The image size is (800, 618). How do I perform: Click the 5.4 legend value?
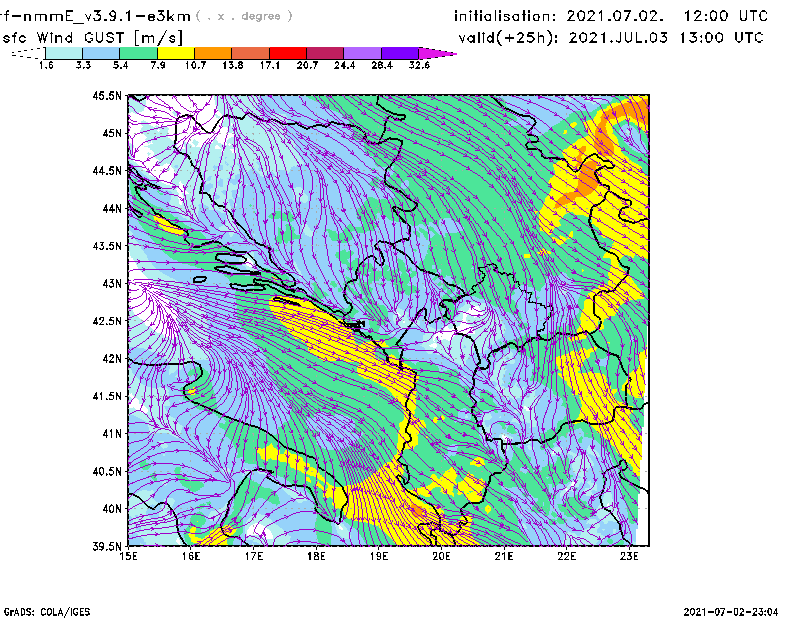120,65
